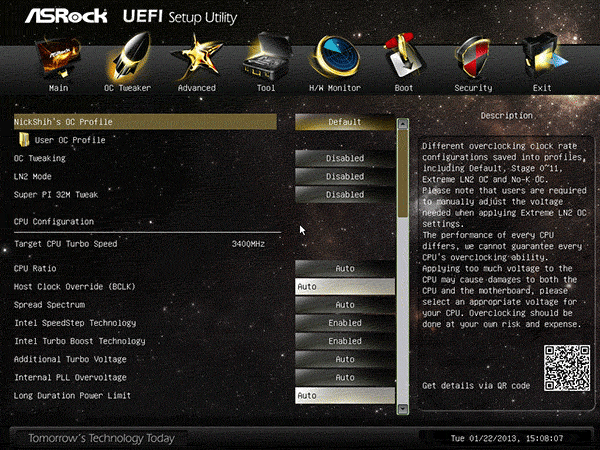This screenshot has width=600, height=450.
Task: Open the NickShih's OC Profile Default dropdown
Action: point(344,122)
